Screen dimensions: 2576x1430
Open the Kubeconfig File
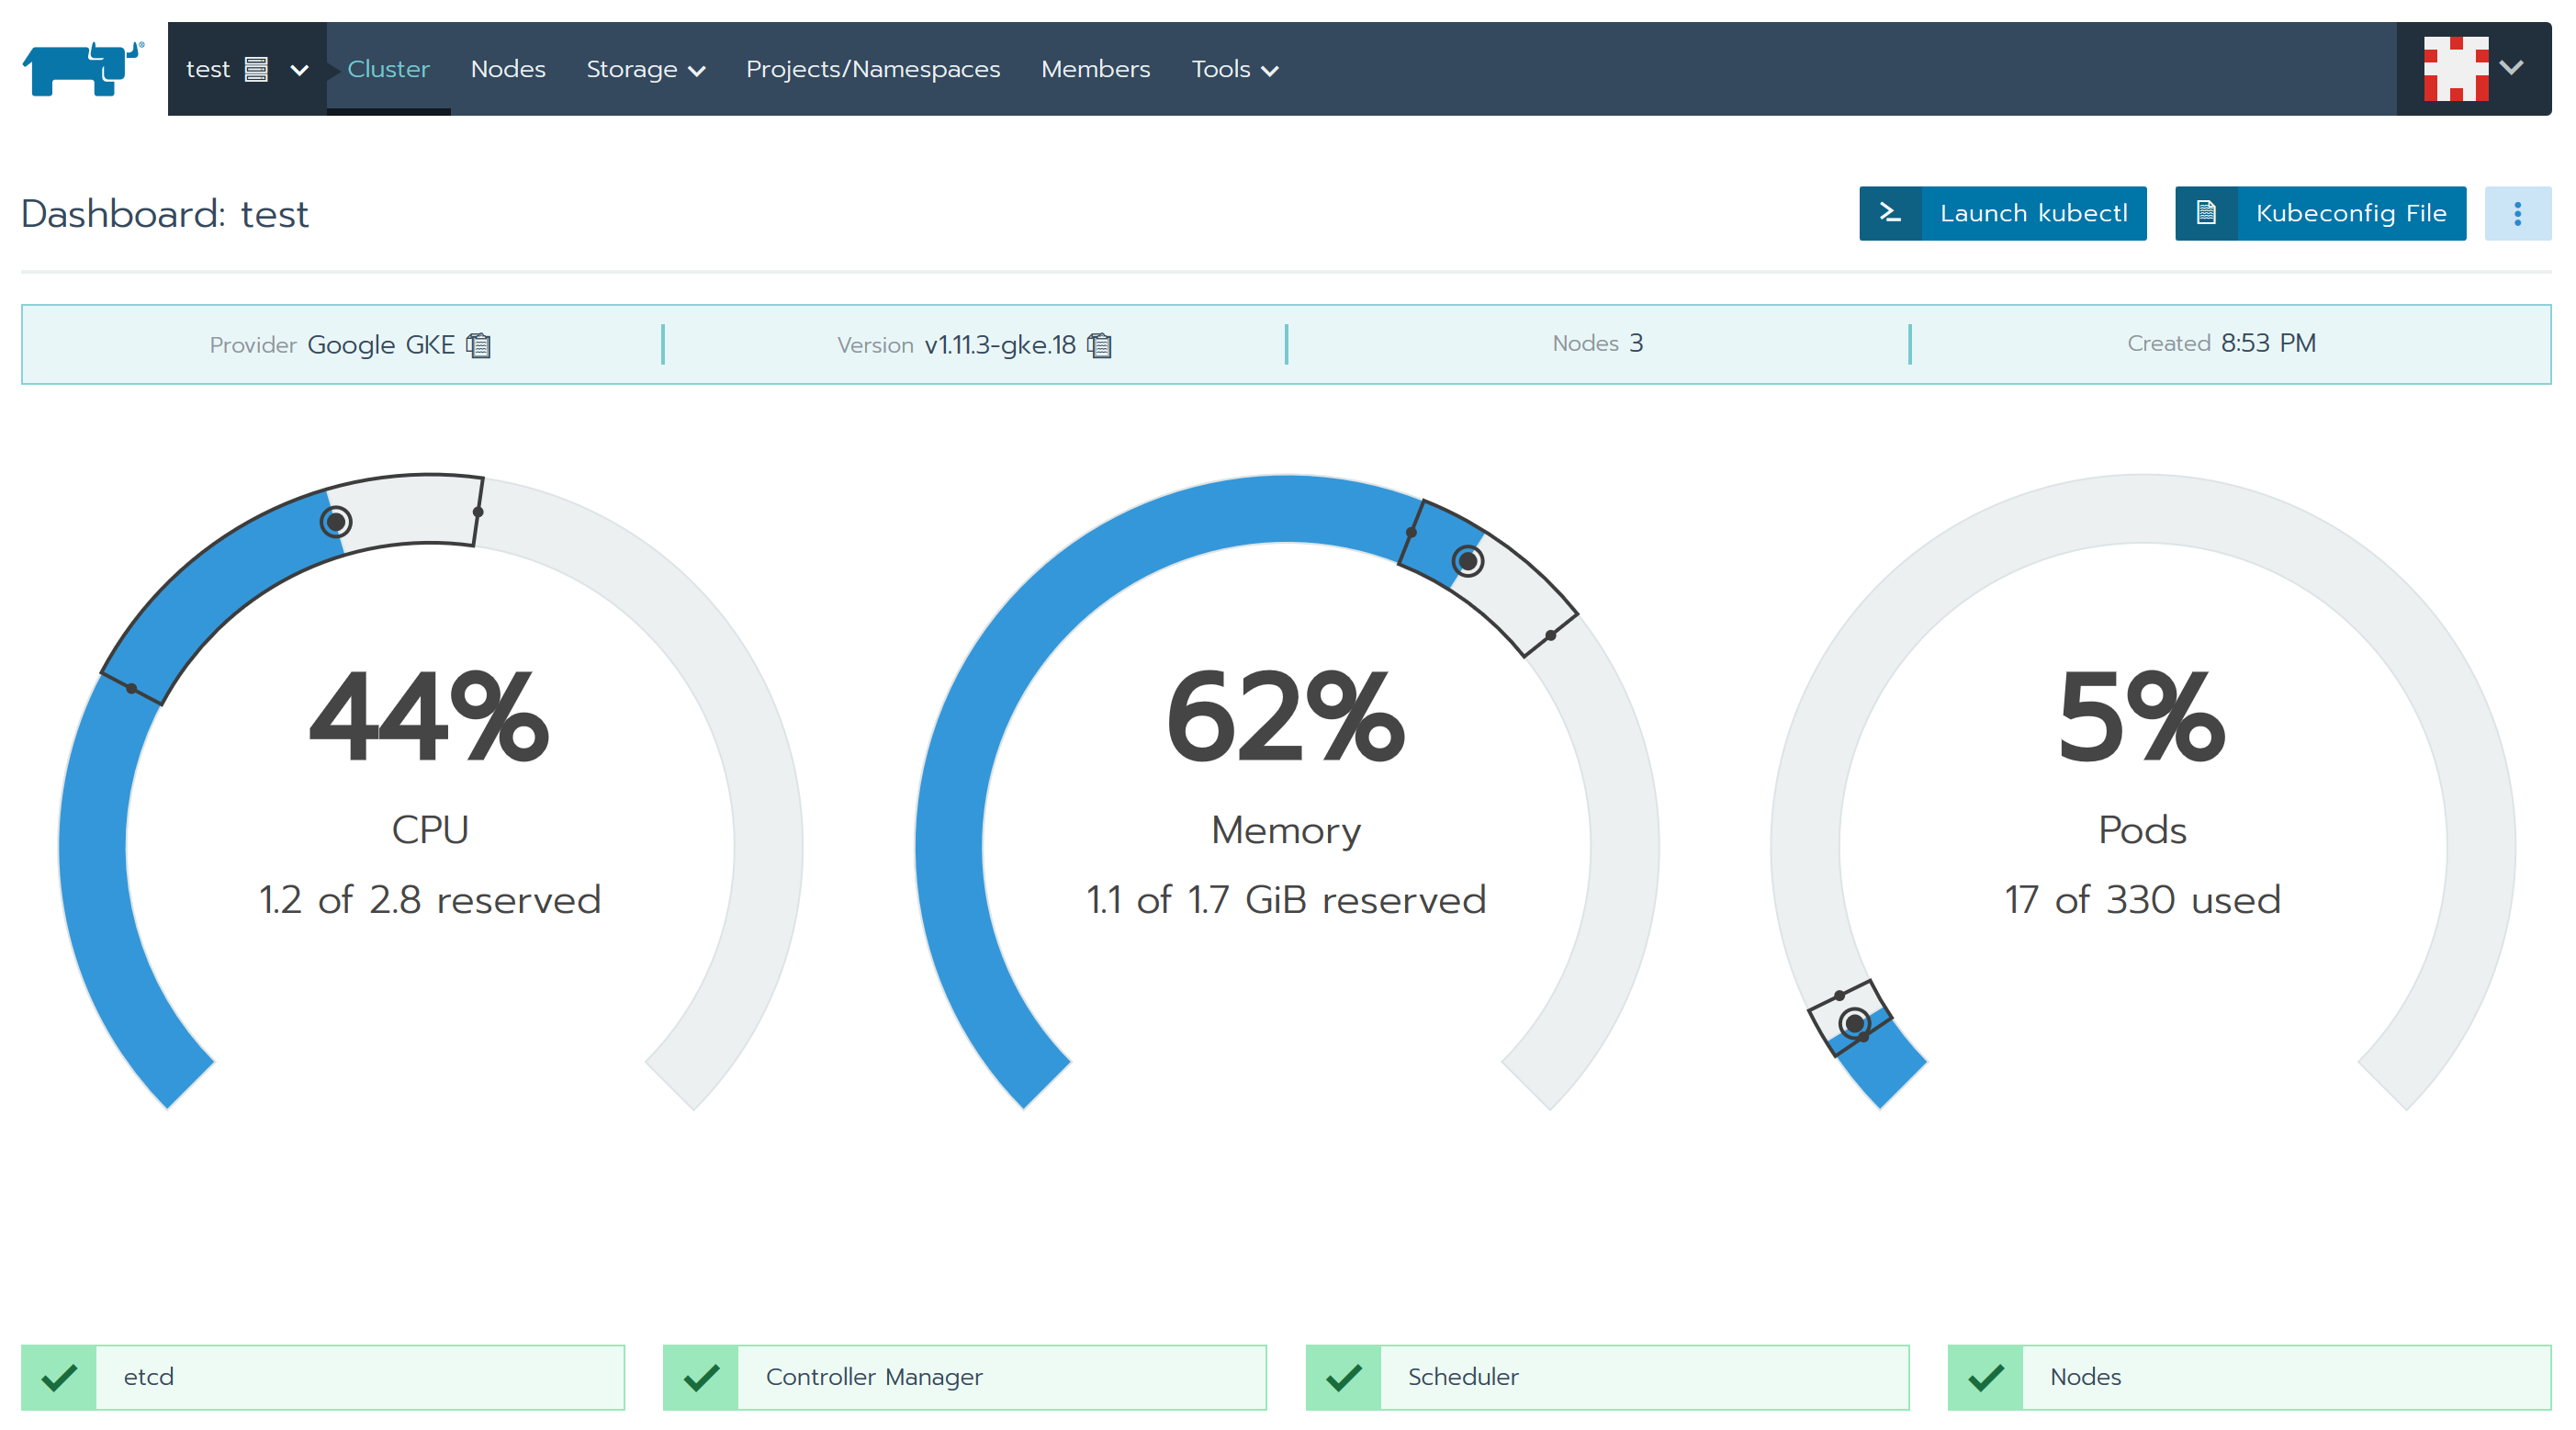point(2320,213)
